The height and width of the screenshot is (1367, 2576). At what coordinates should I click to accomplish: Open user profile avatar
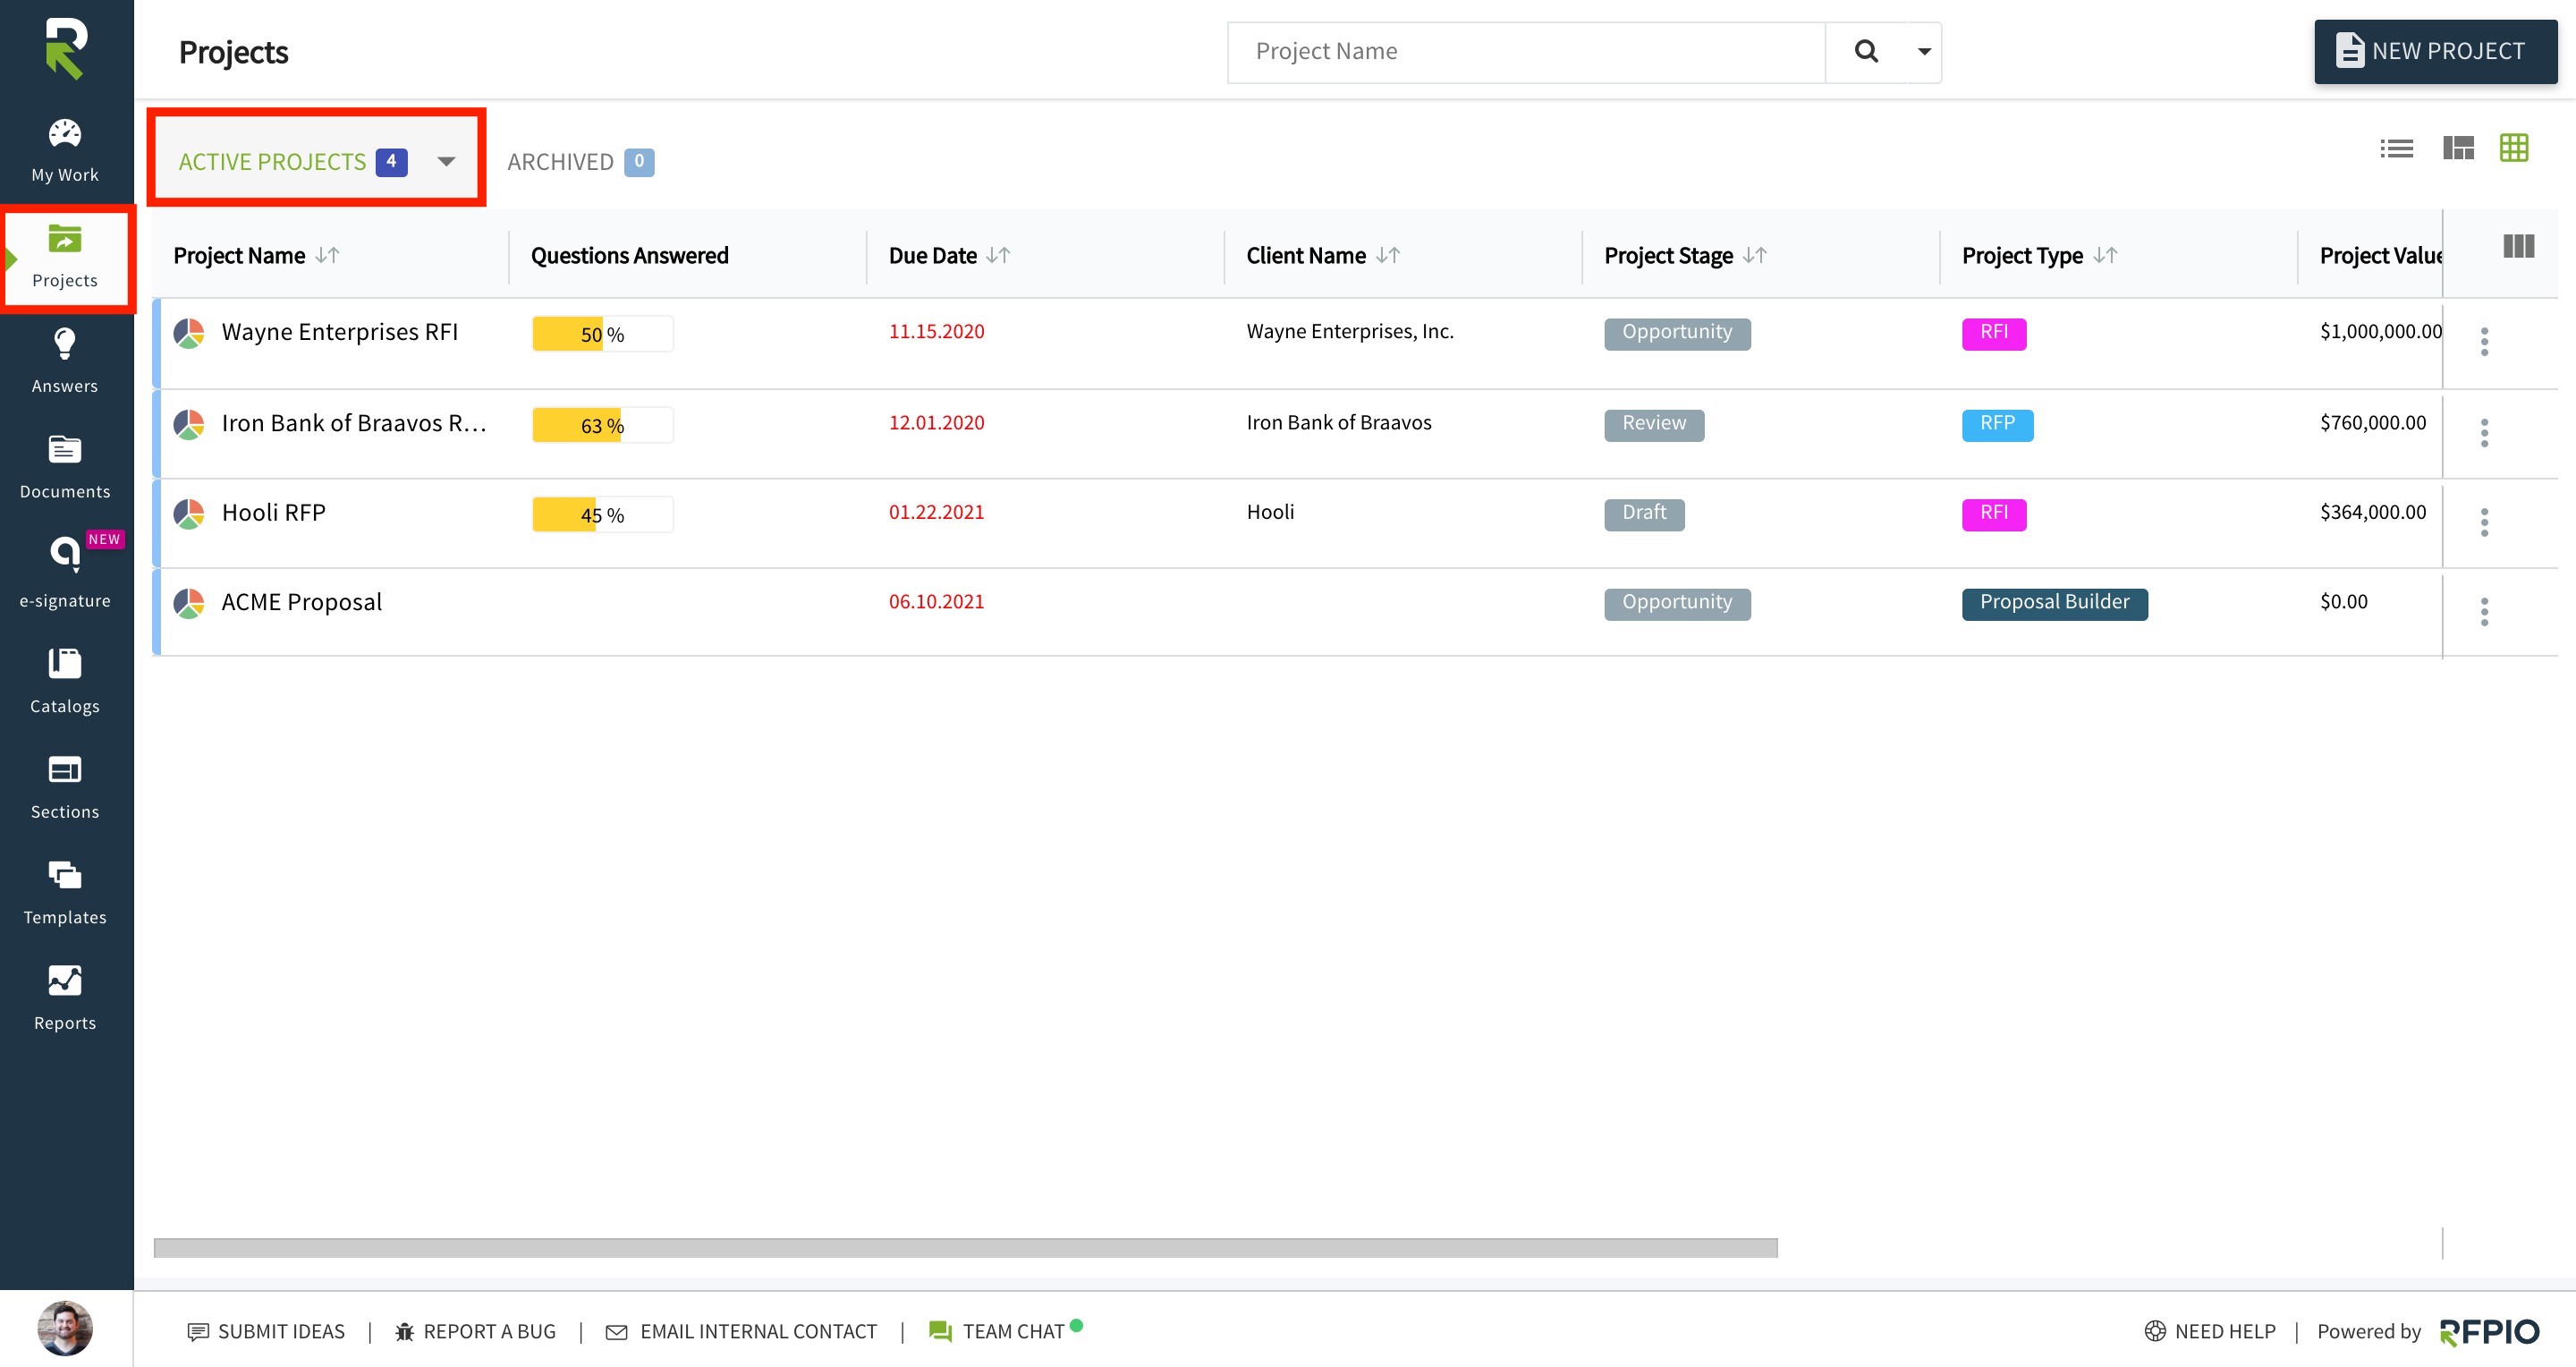click(65, 1328)
